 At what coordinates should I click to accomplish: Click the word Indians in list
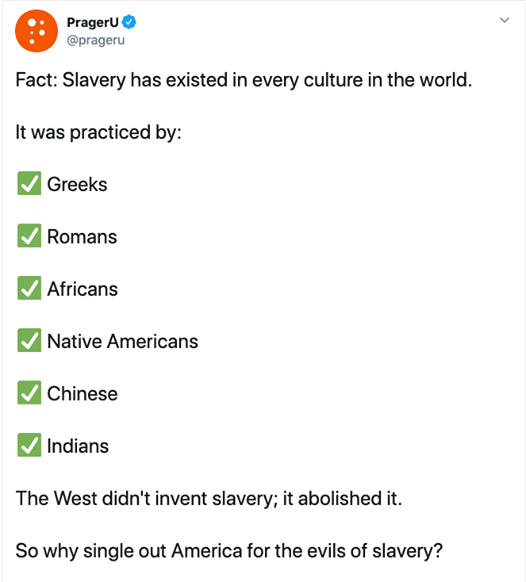[78, 446]
